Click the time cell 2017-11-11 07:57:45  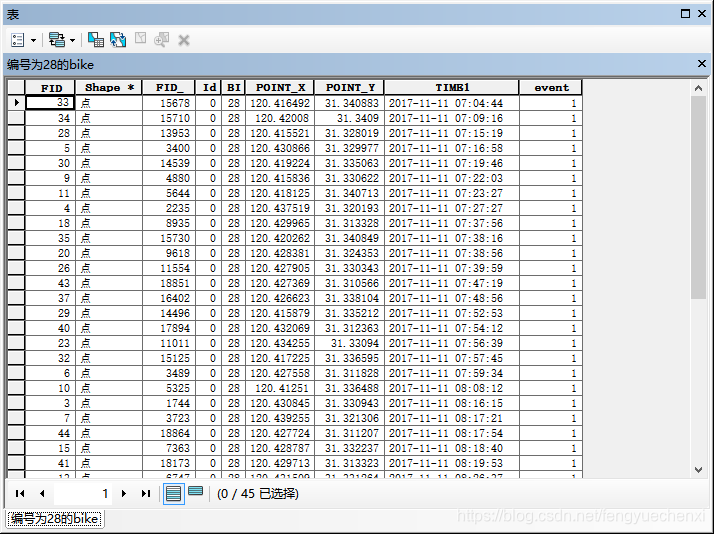pos(452,358)
